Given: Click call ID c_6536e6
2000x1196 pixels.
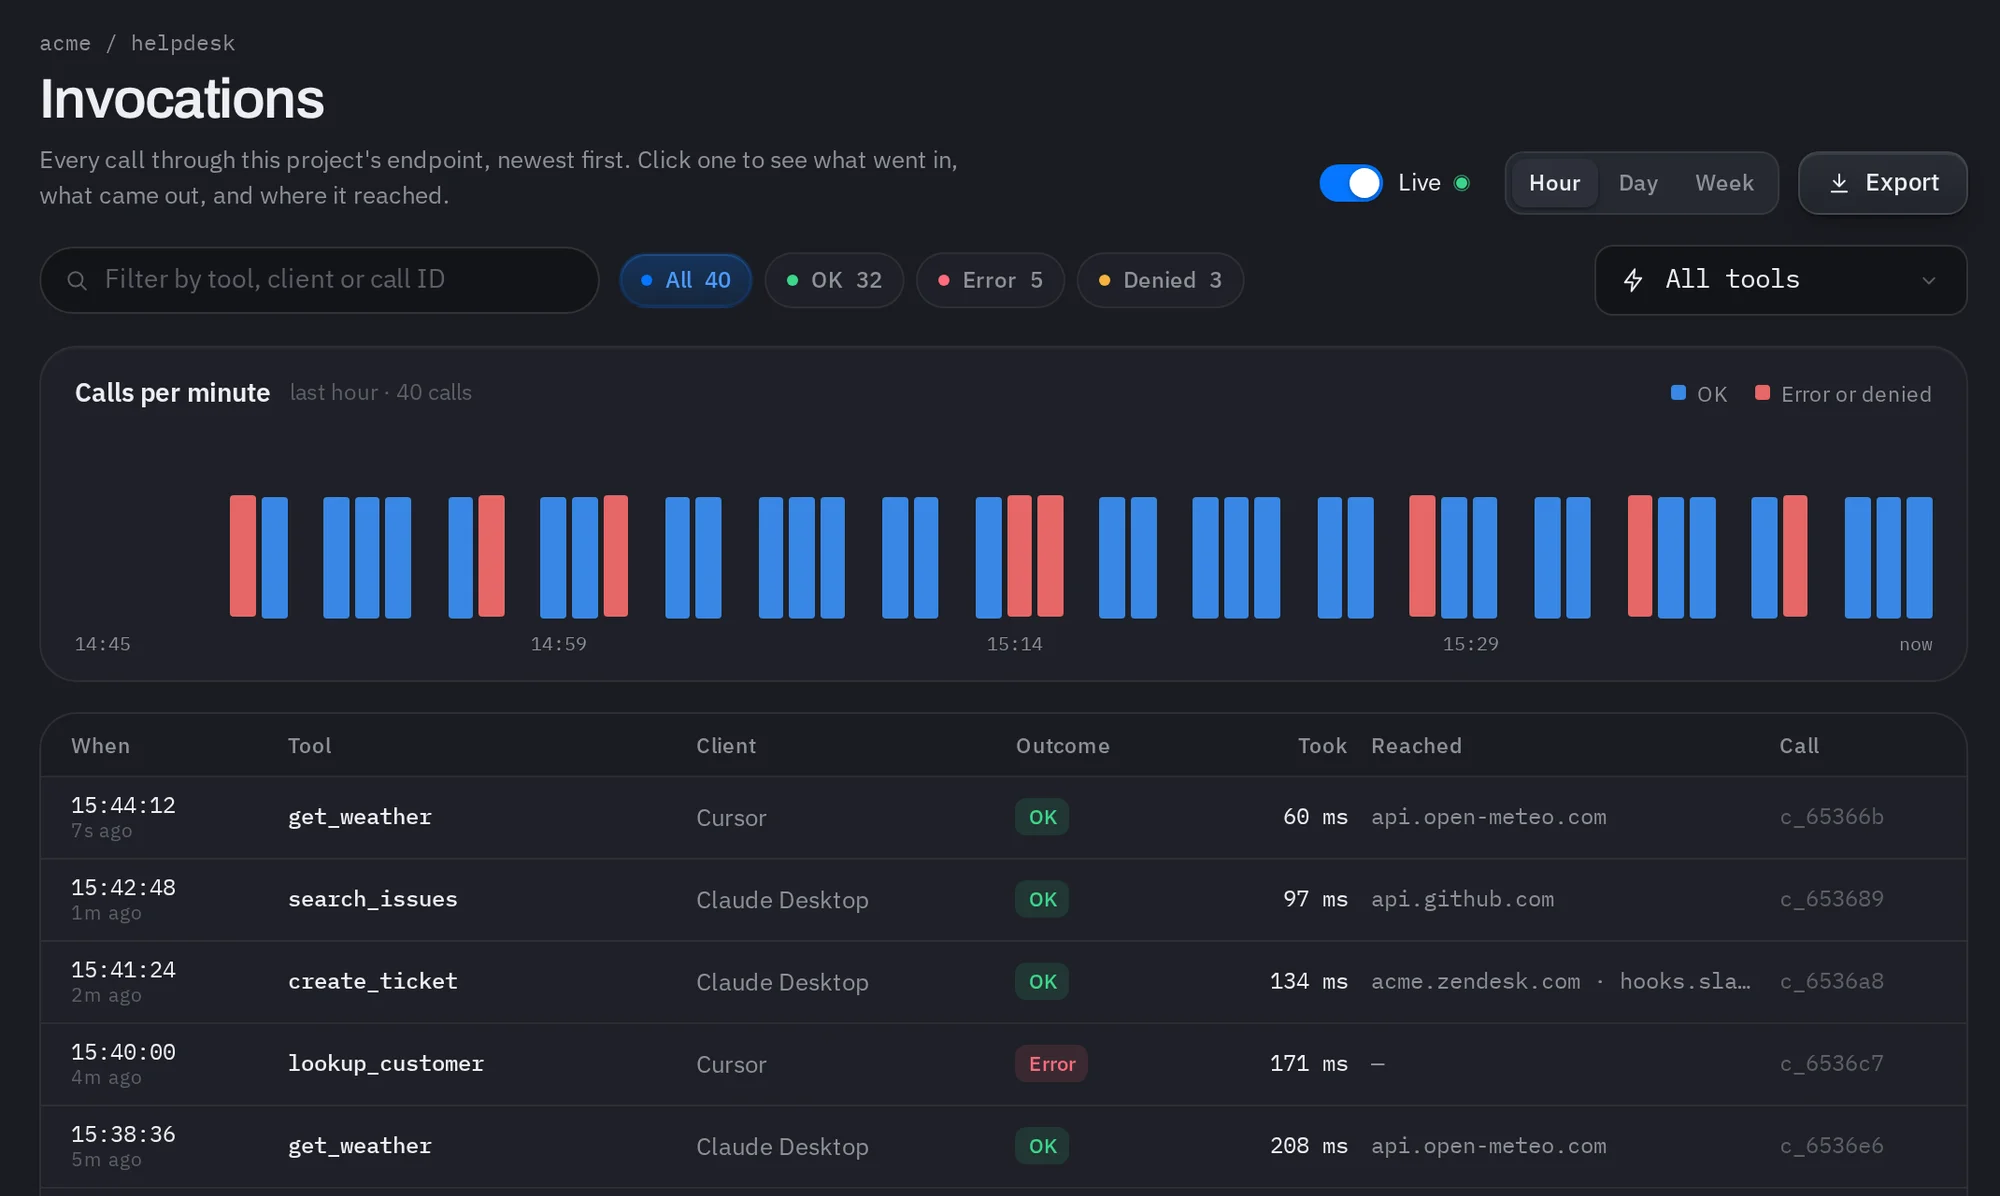Looking at the screenshot, I should click(1831, 1145).
